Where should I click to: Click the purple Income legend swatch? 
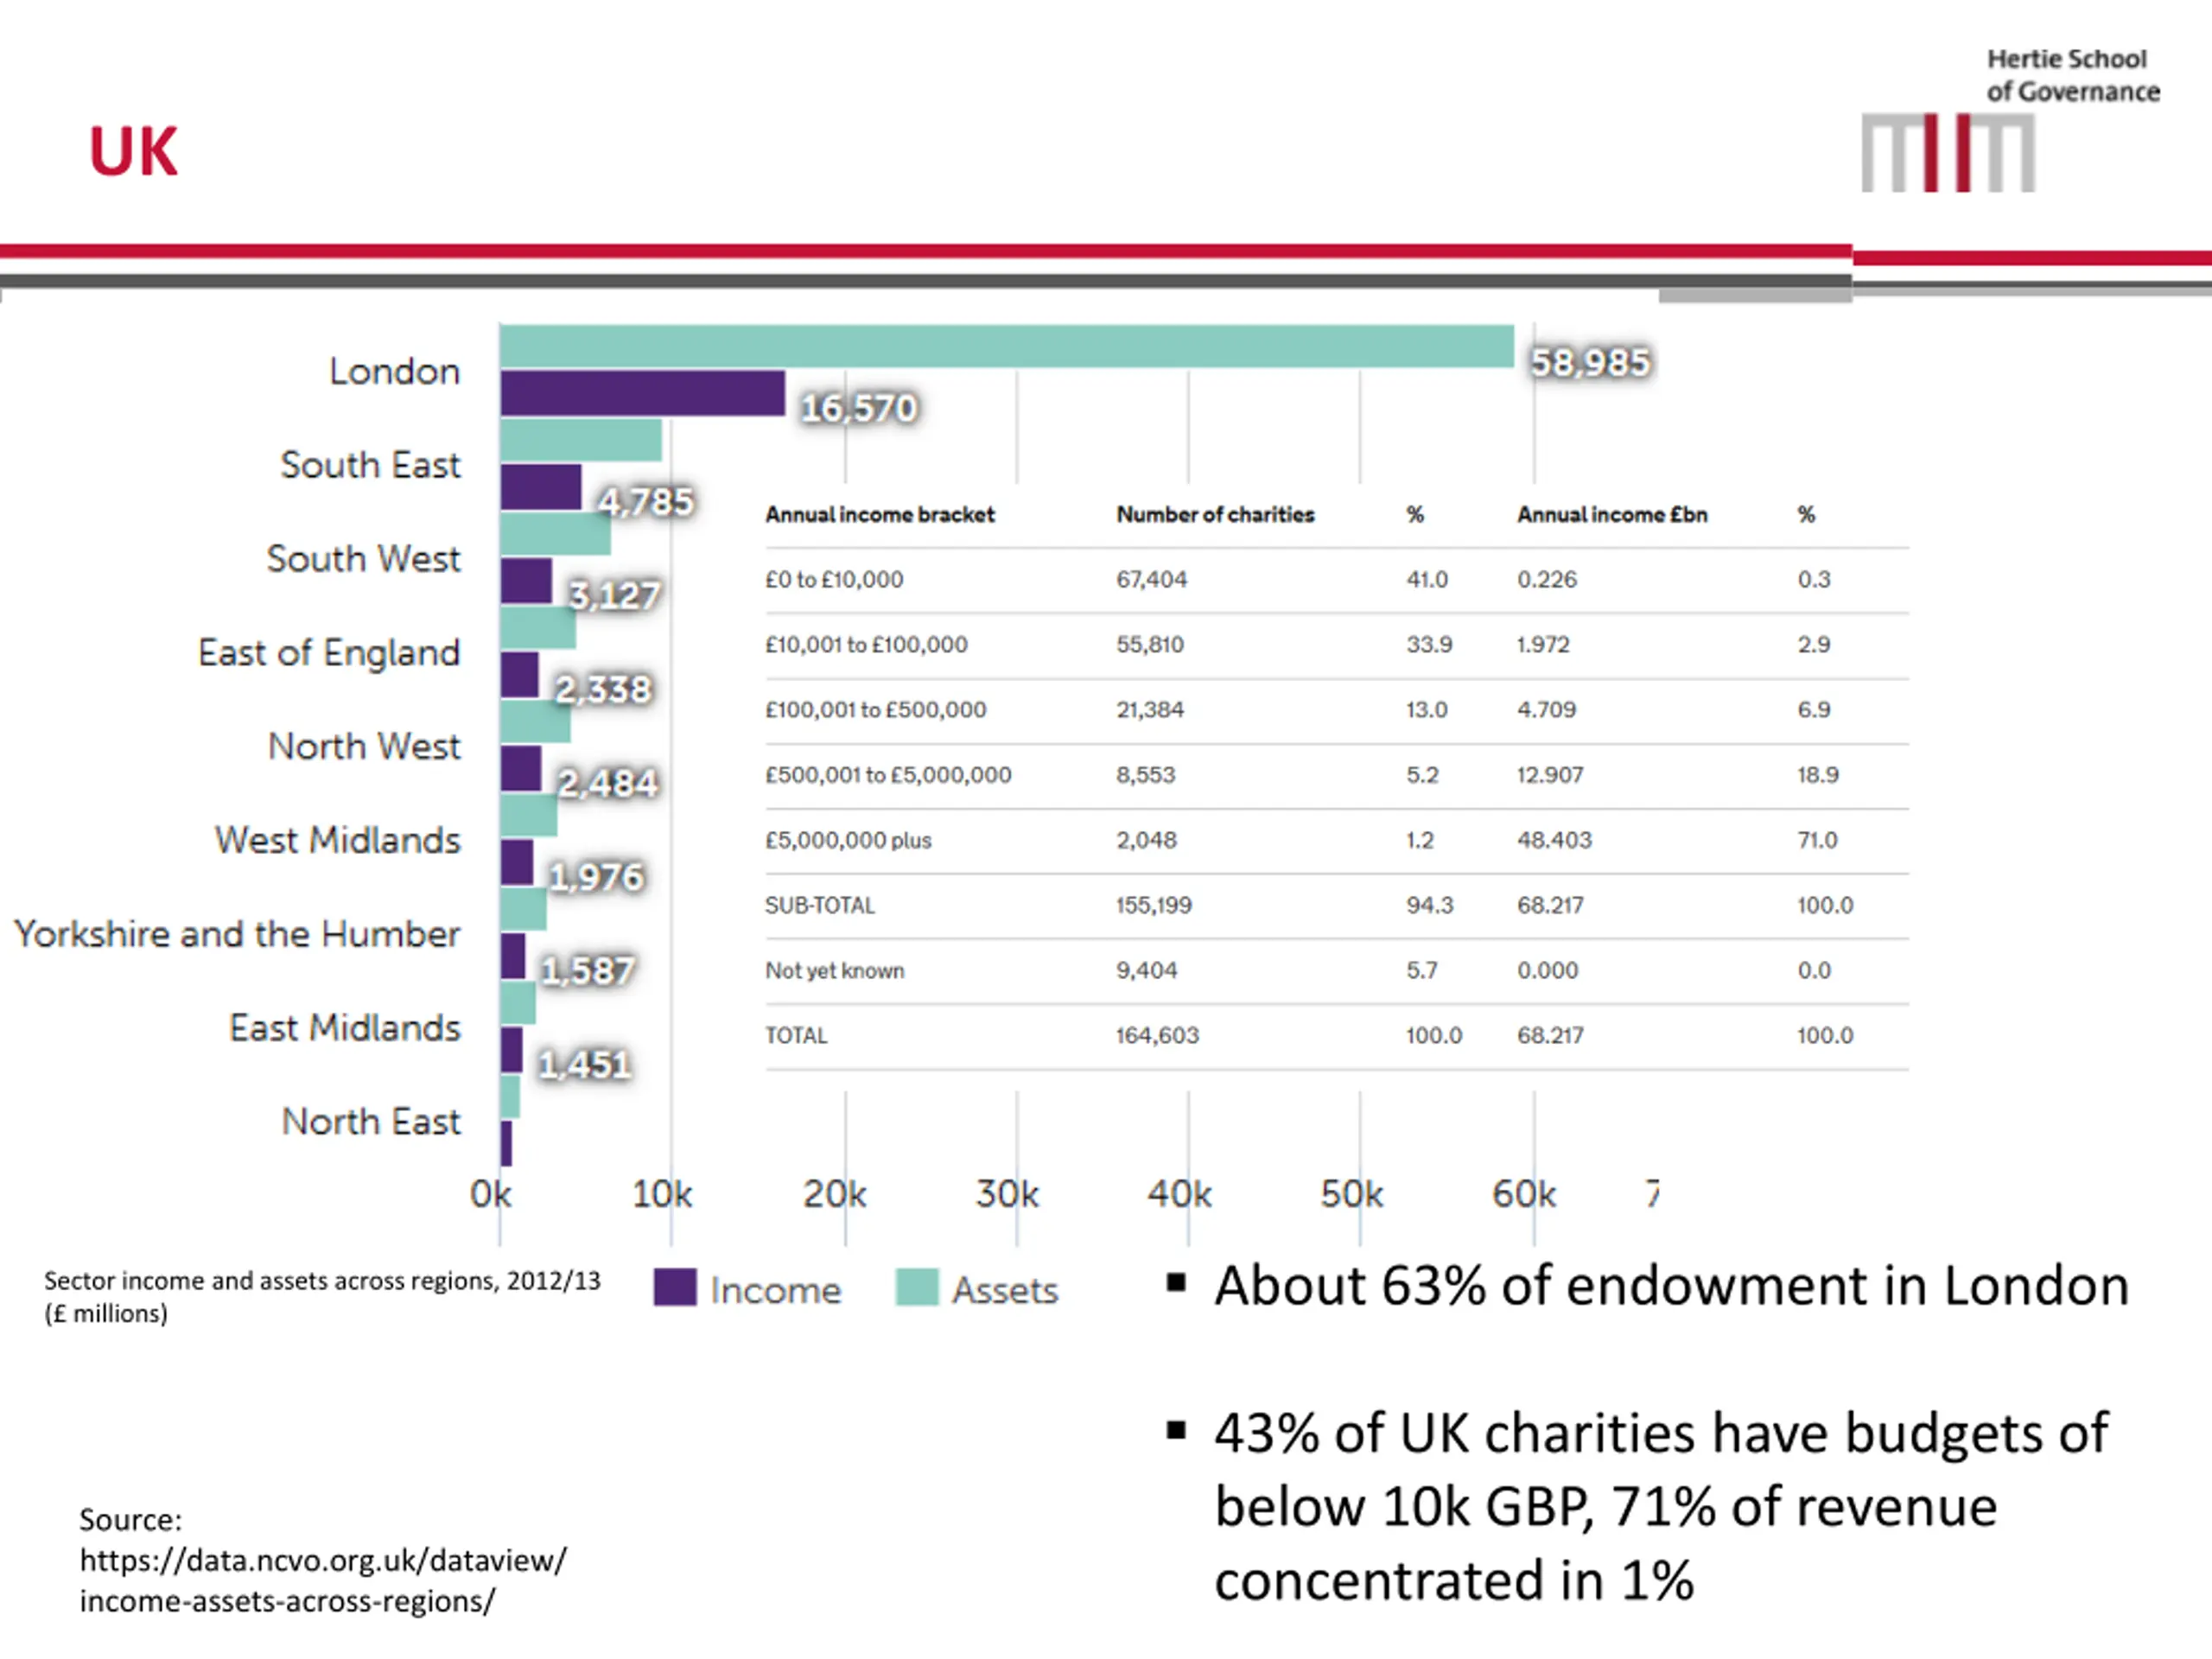(x=675, y=1287)
